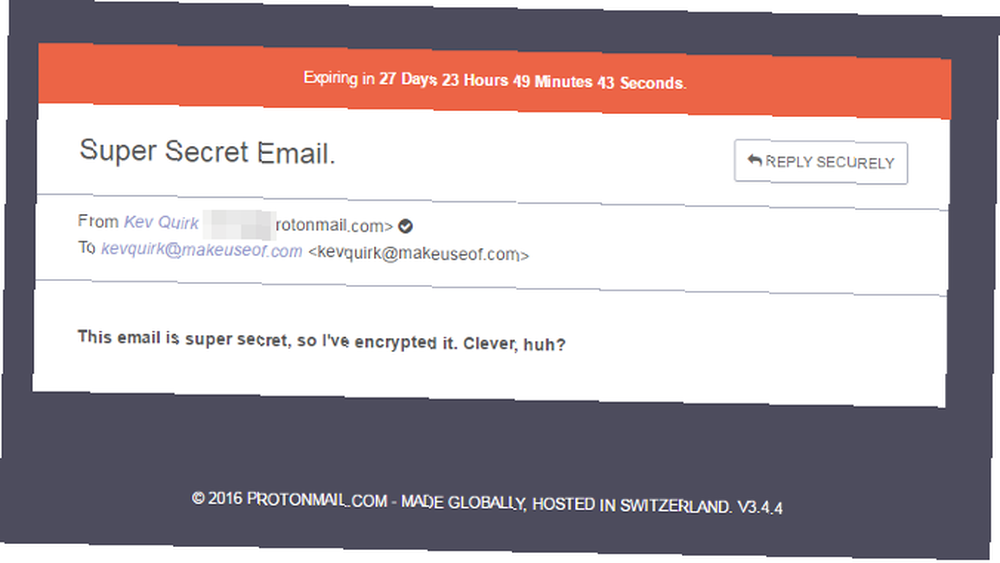This screenshot has width=1000, height=563.
Task: Open the italic kevquirk@makeuseof.com recipient link
Action: coord(202,249)
